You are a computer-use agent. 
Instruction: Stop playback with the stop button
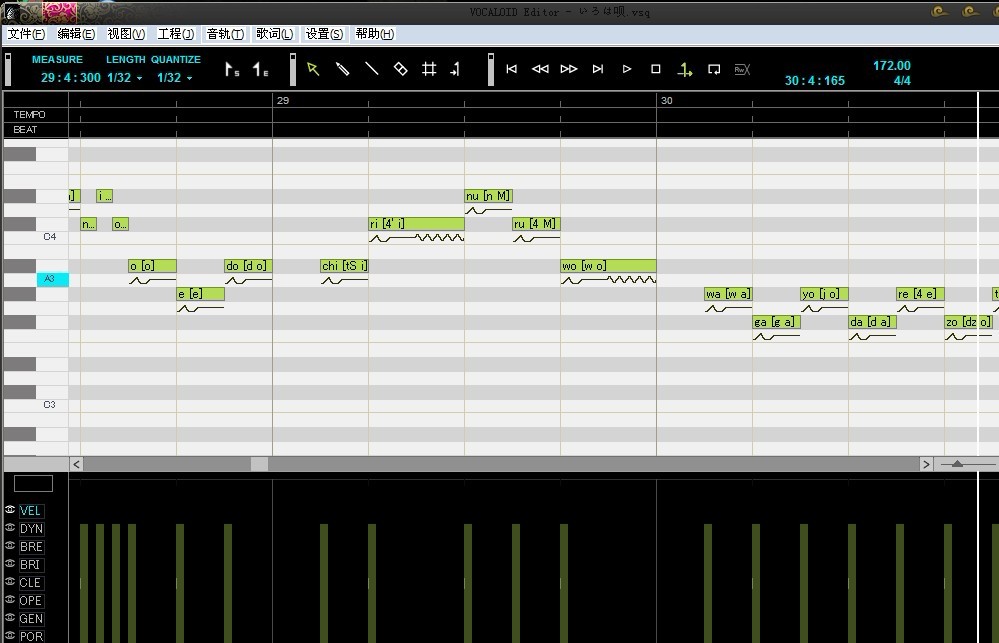(x=656, y=69)
